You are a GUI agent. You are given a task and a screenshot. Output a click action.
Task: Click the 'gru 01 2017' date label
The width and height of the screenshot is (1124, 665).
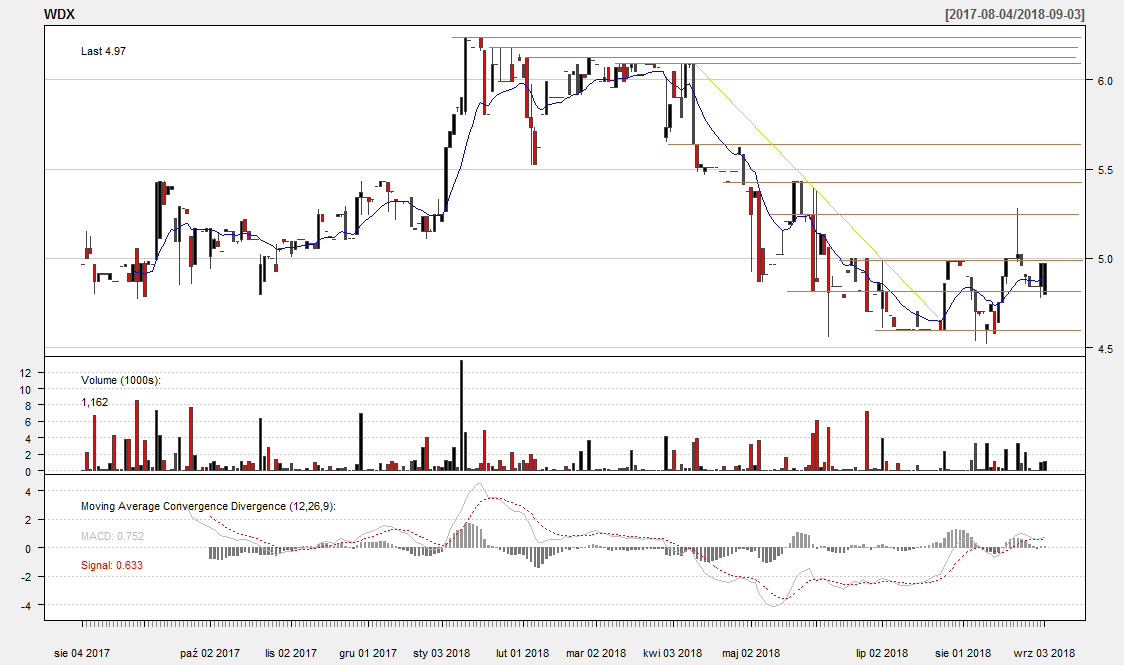(x=368, y=653)
